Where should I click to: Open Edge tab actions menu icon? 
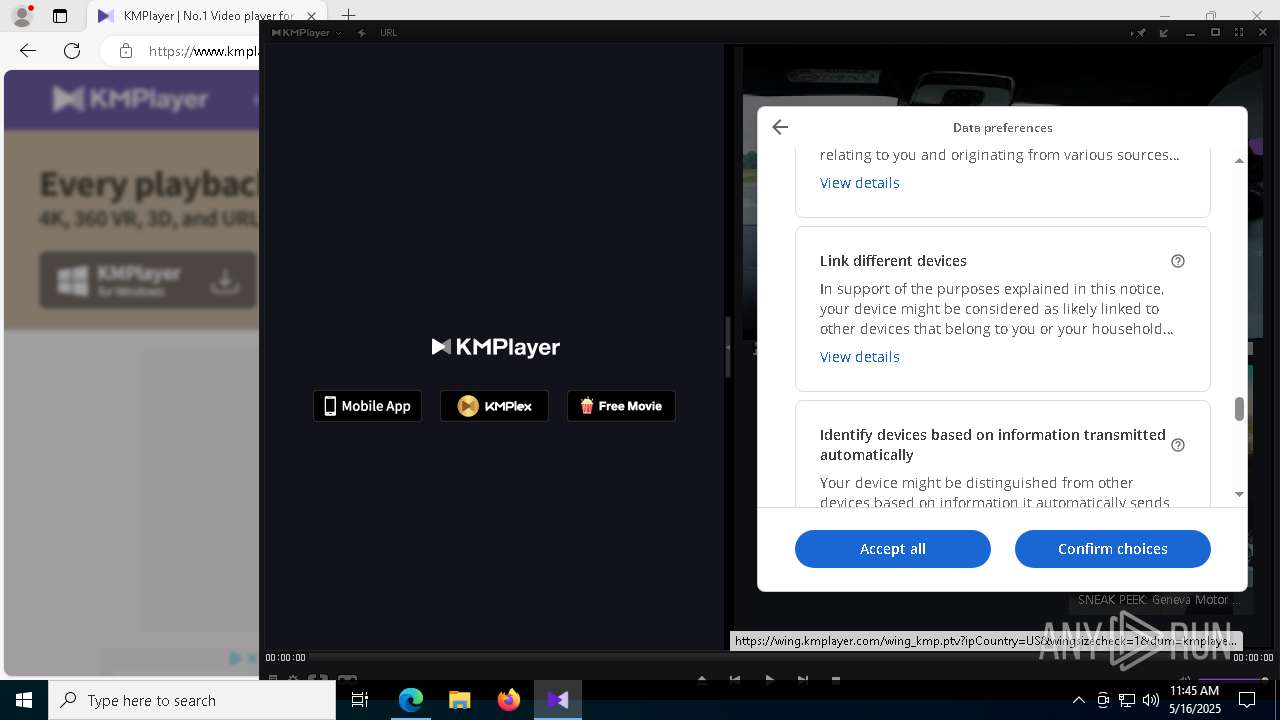pyautogui.click(x=60, y=16)
